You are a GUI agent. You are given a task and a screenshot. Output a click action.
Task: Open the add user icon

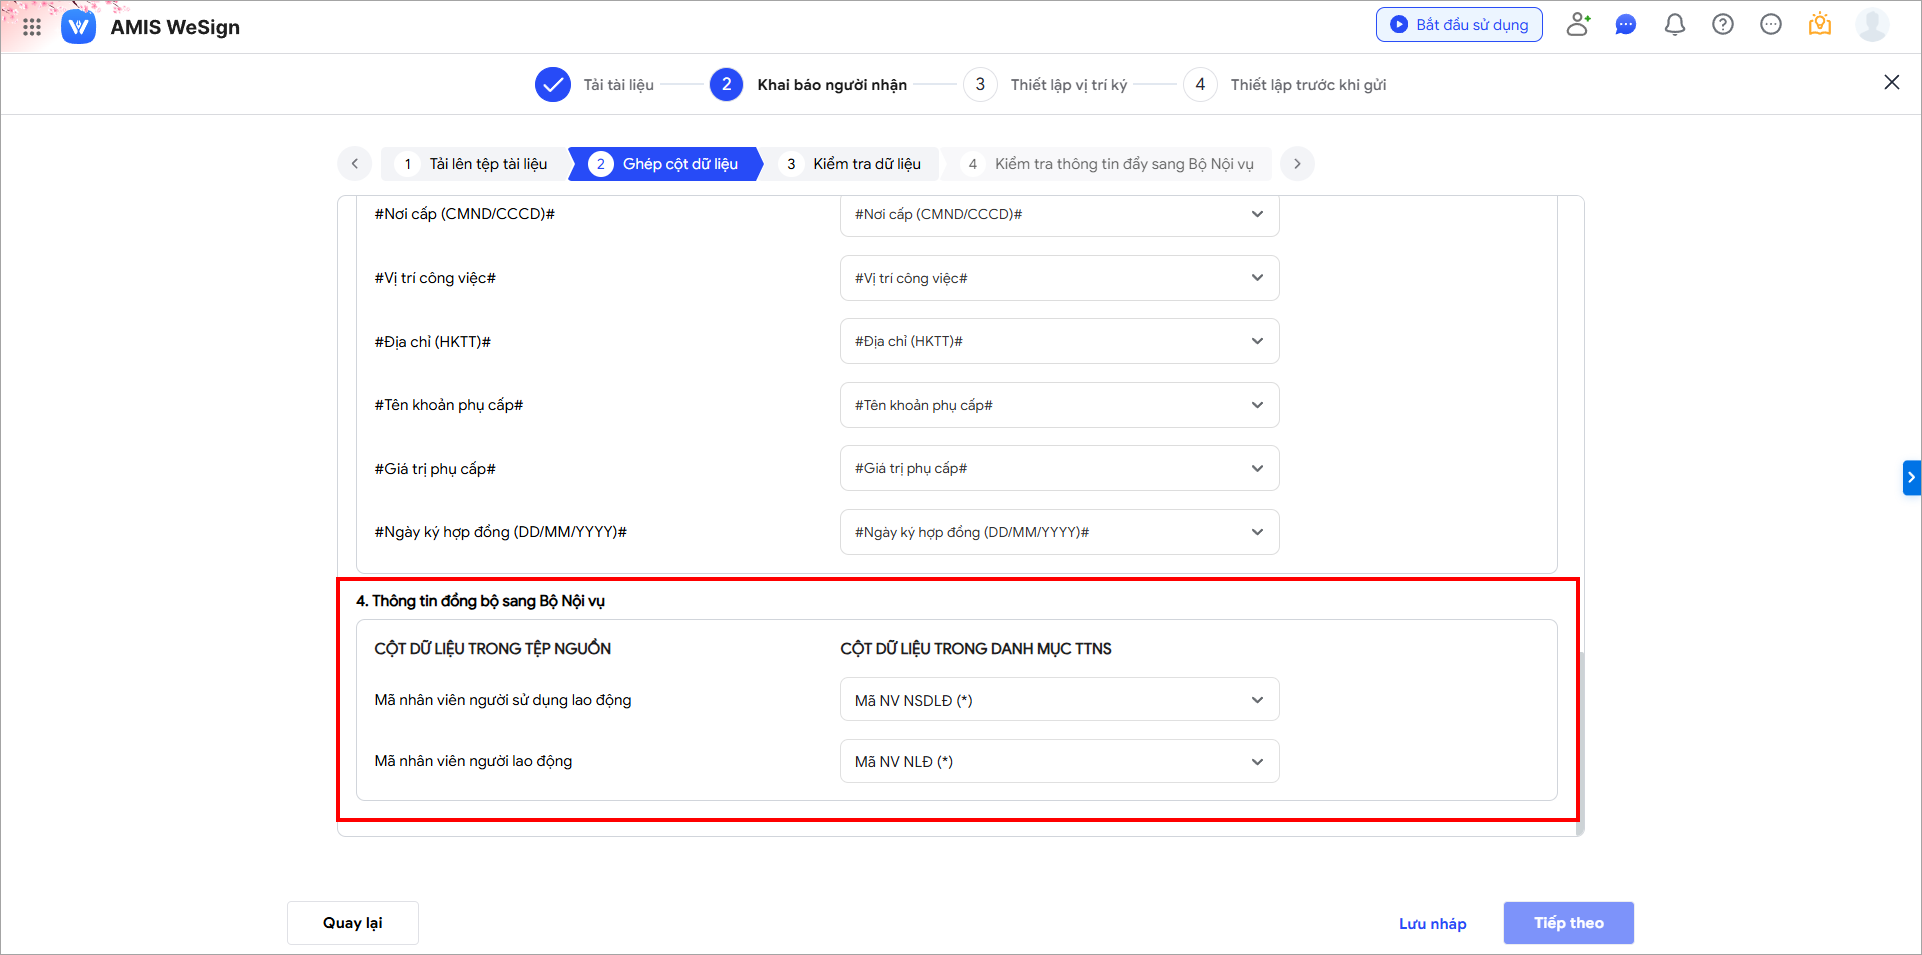pos(1578,25)
